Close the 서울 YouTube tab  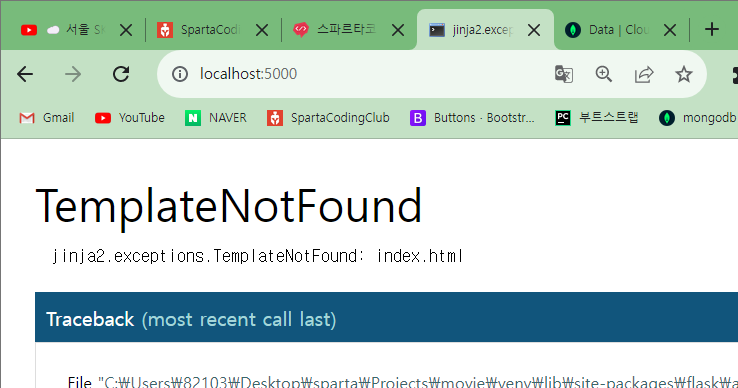point(126,30)
